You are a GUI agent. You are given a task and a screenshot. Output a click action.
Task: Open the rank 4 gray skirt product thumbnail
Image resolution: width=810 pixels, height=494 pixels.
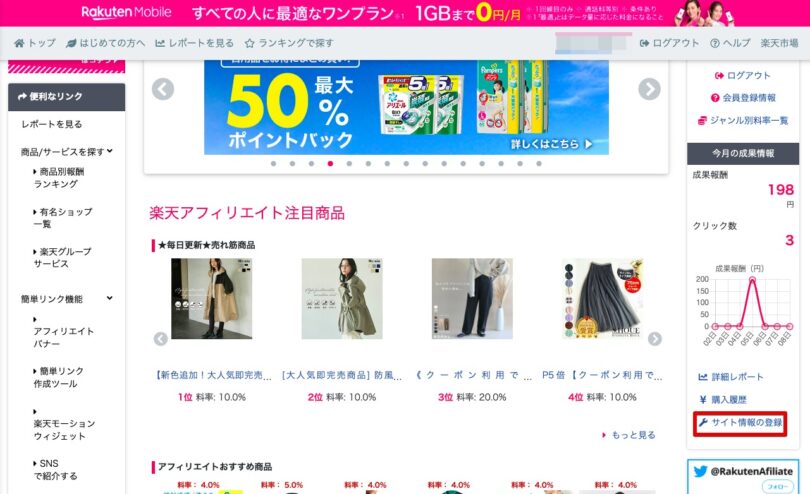point(602,299)
